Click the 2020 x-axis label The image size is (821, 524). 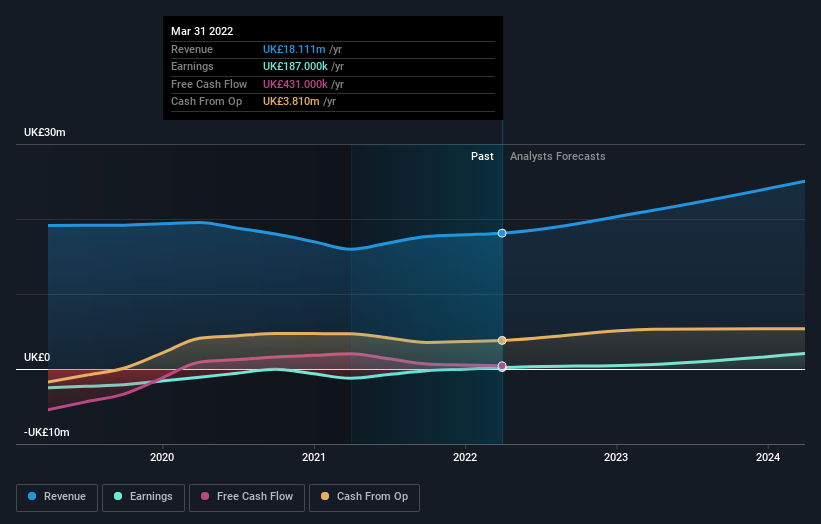[x=162, y=457]
